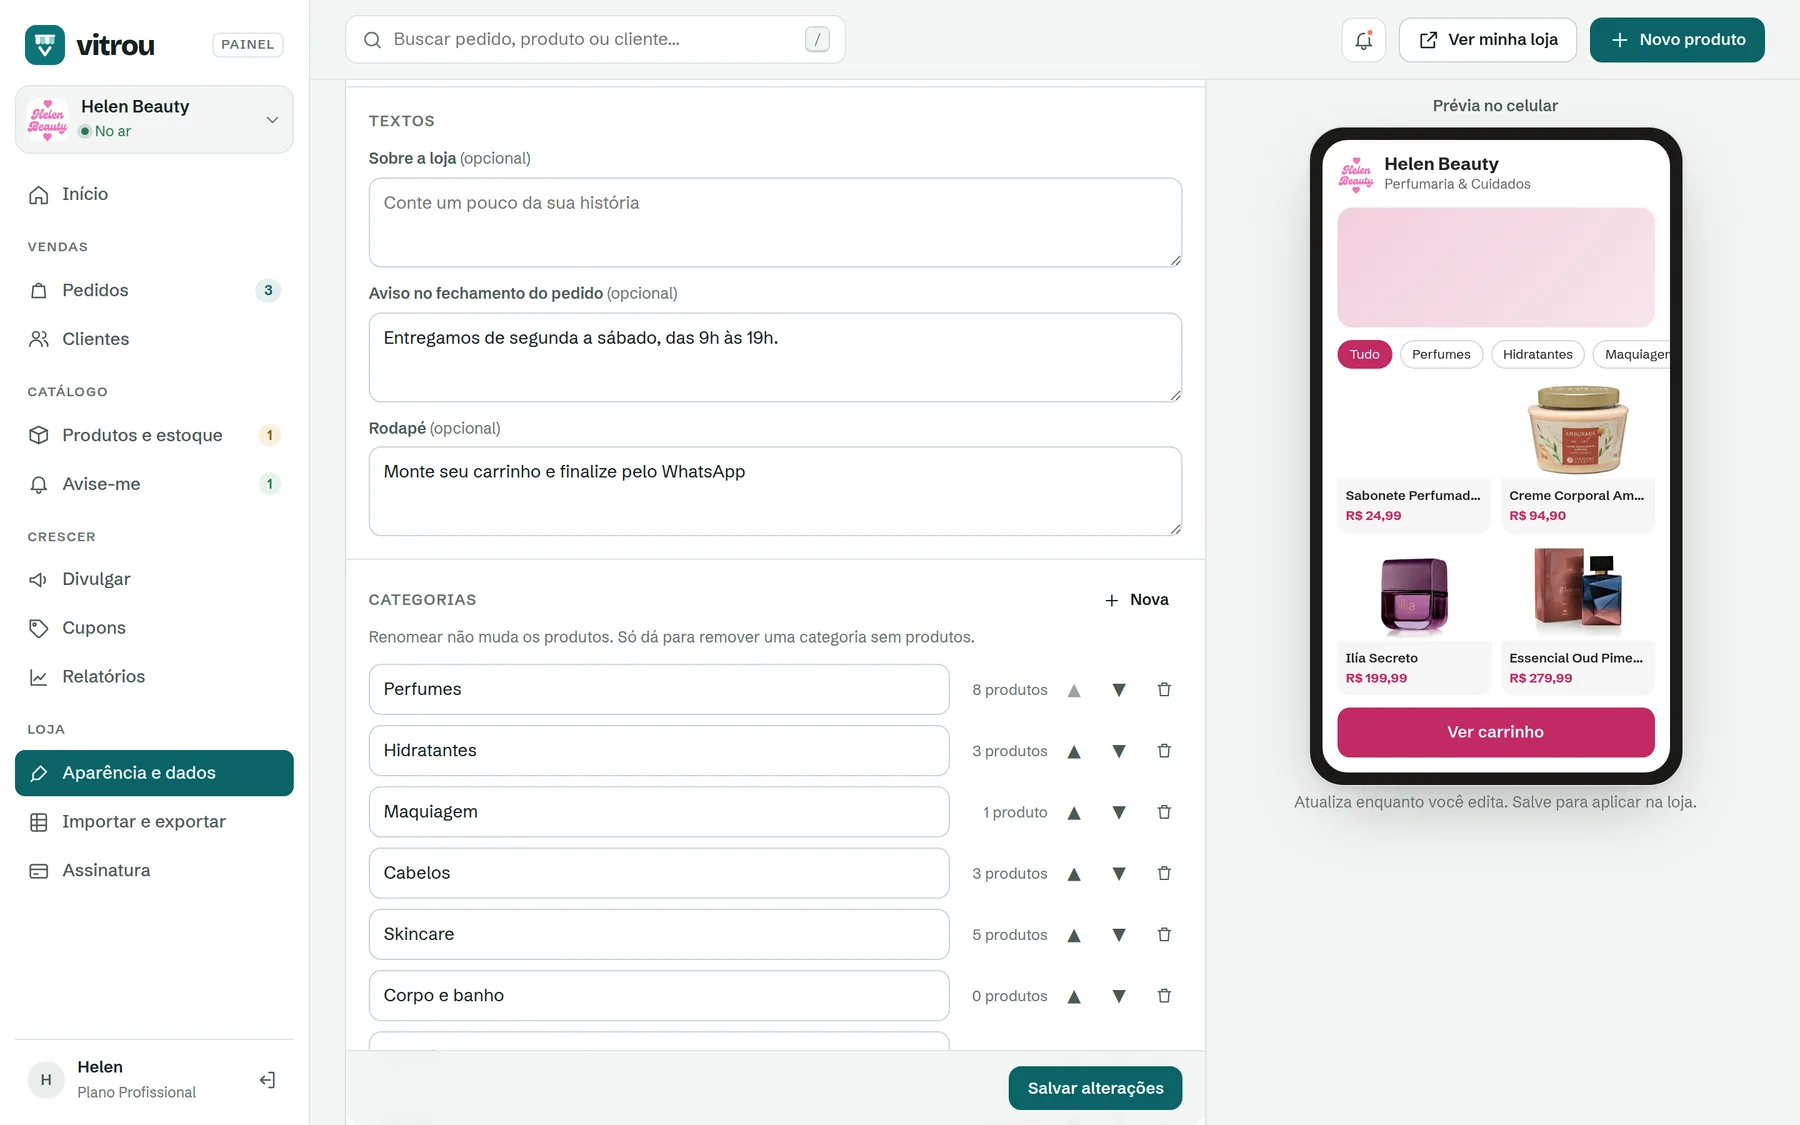Expand the Helen Beauty store switcher

(x=154, y=119)
